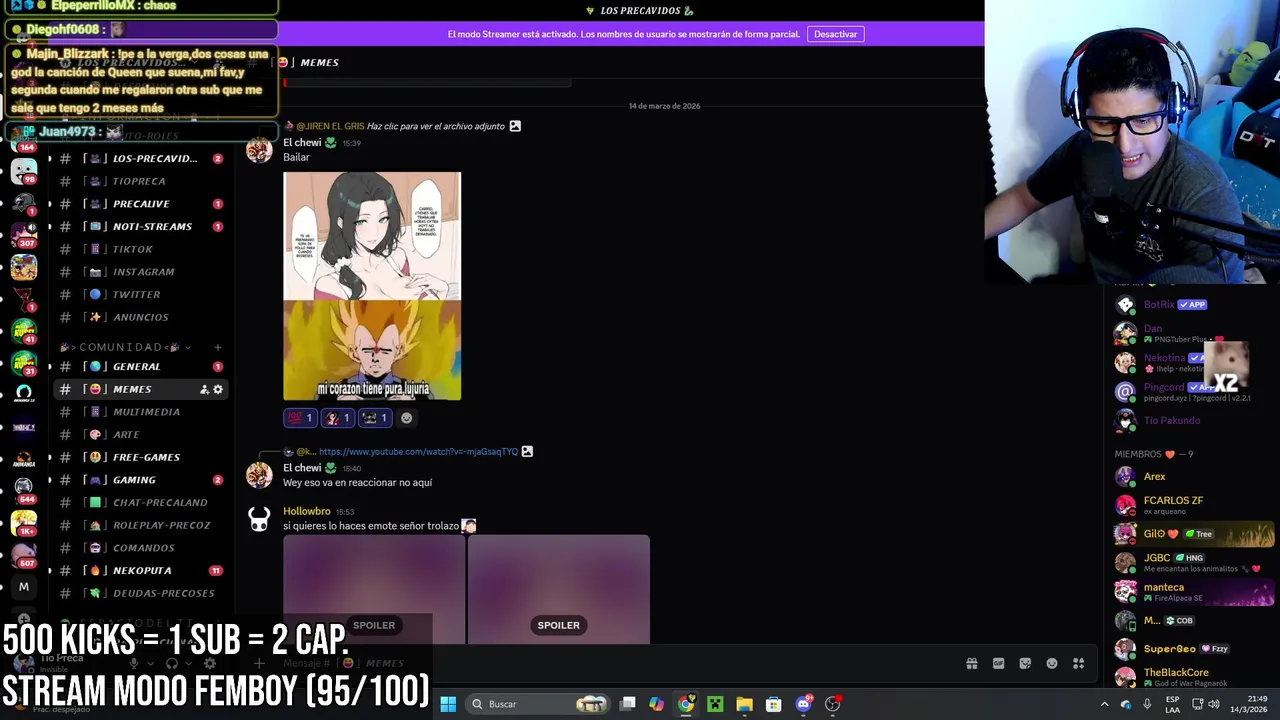Click plus attach button in message bar
Image resolution: width=1280 pixels, height=720 pixels.
tap(259, 663)
